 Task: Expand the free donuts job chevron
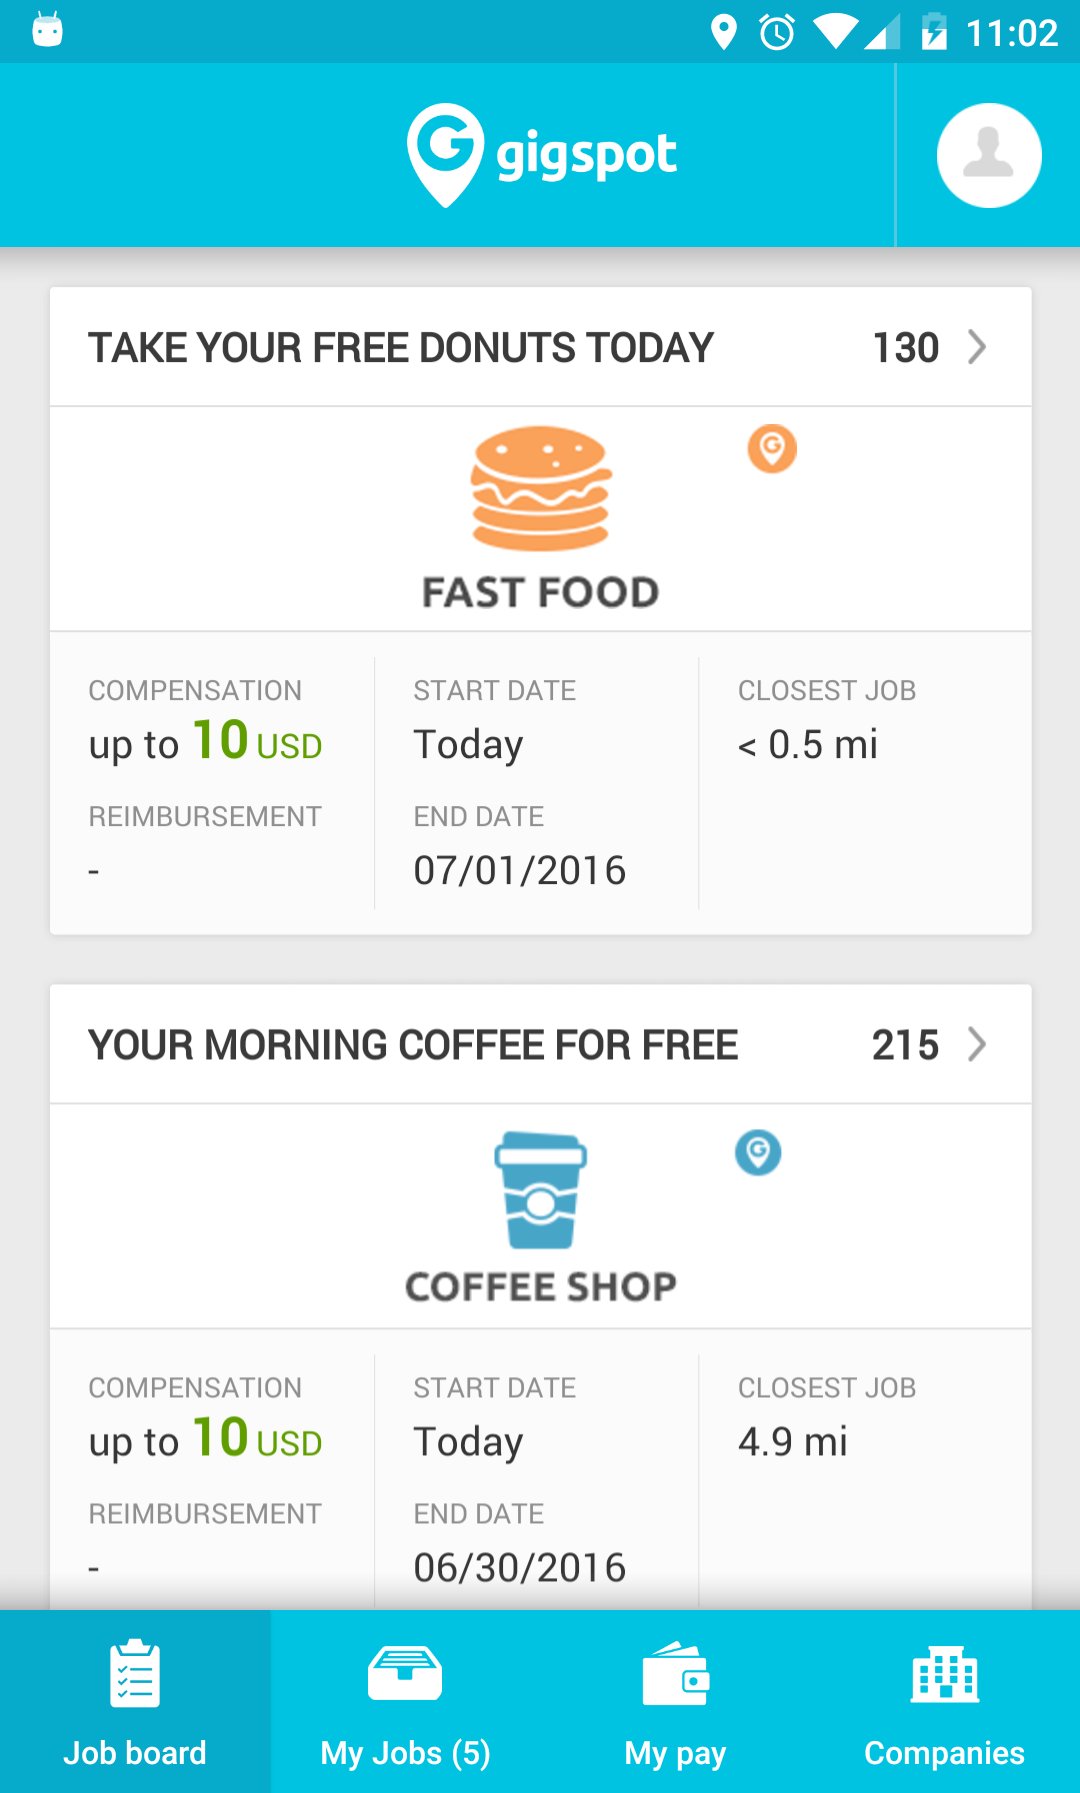pyautogui.click(x=977, y=347)
